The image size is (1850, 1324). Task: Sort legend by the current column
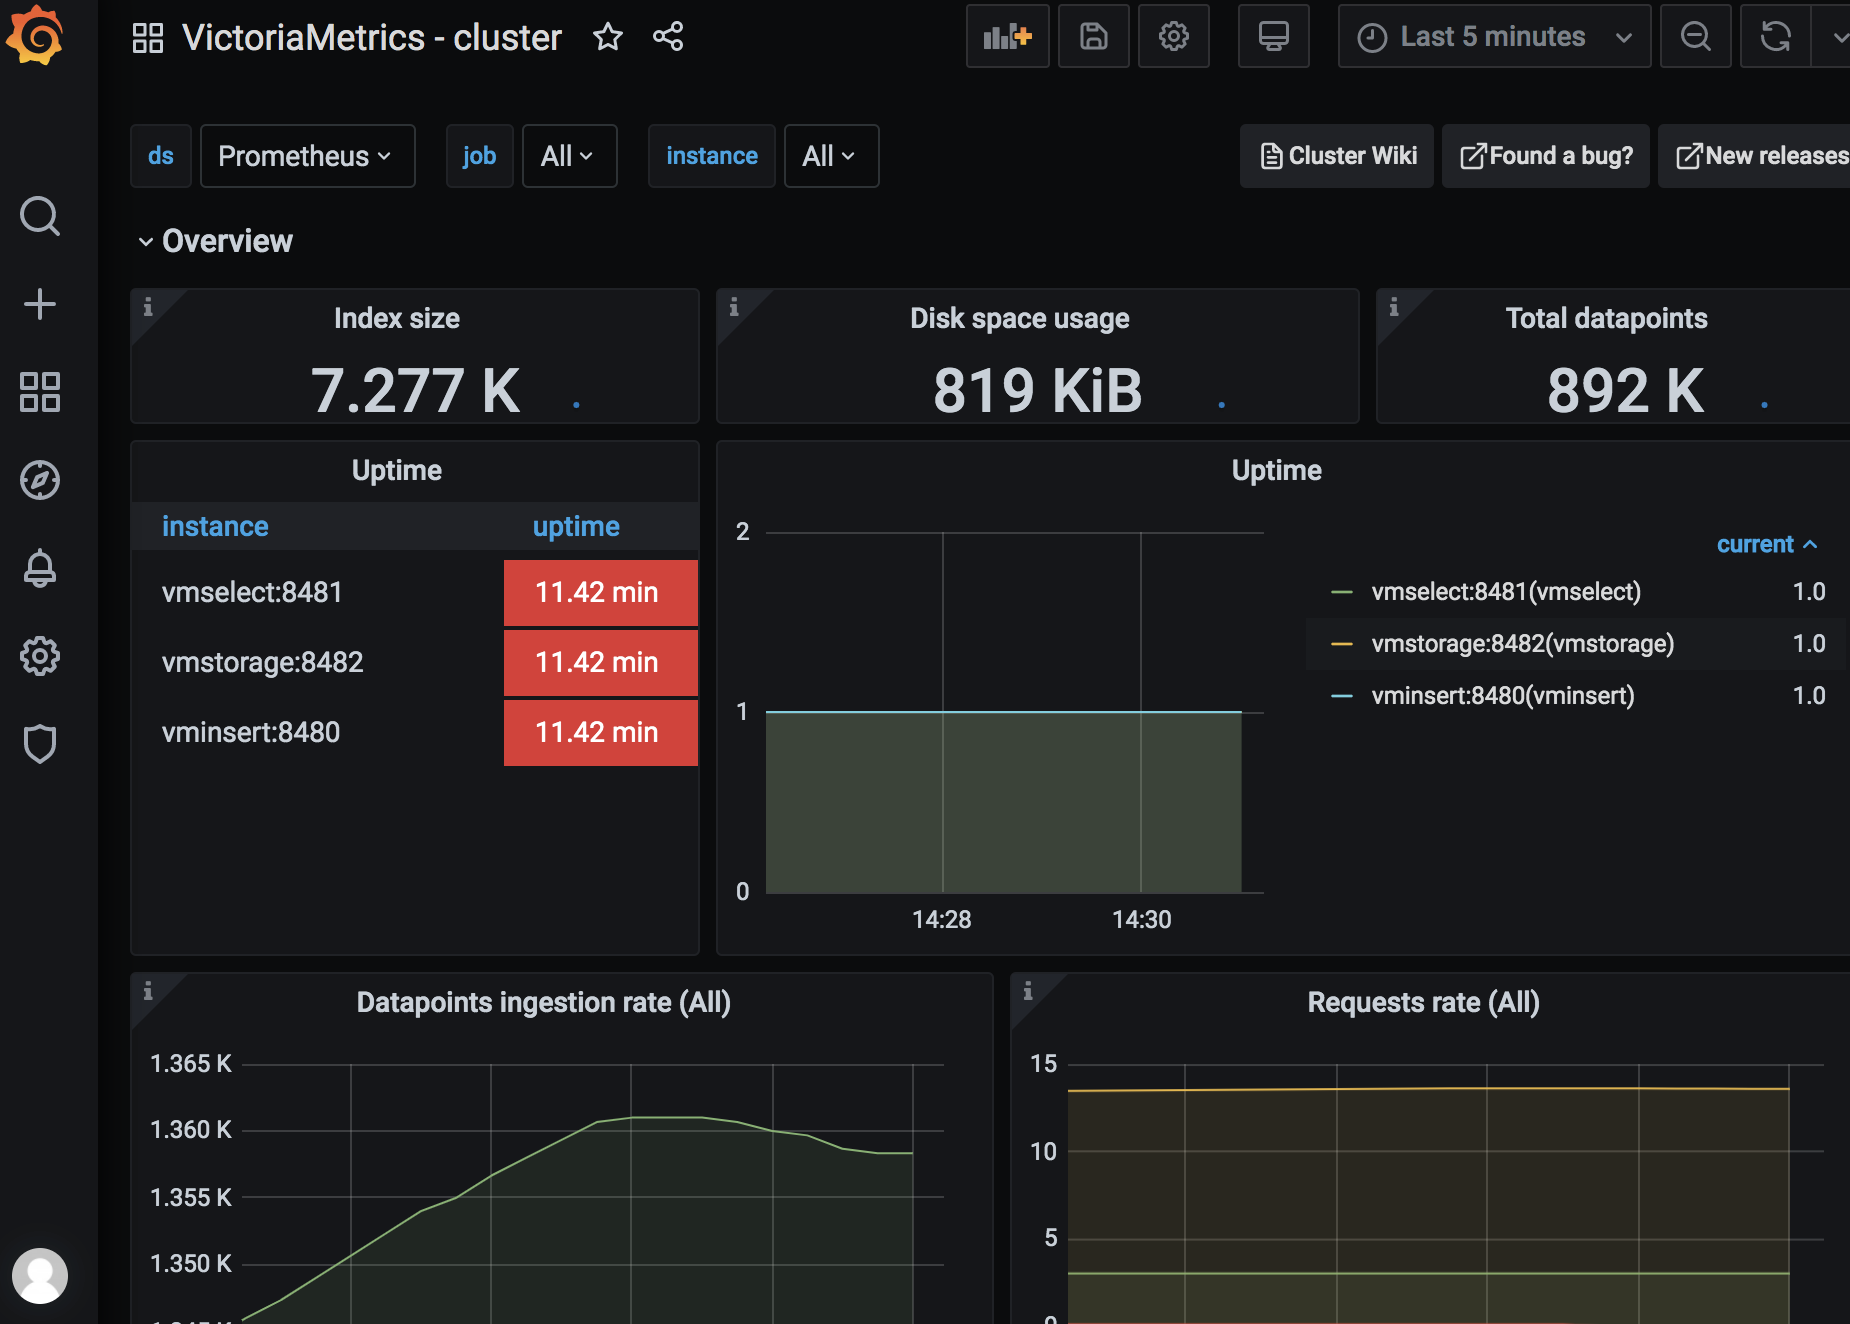[x=1766, y=544]
